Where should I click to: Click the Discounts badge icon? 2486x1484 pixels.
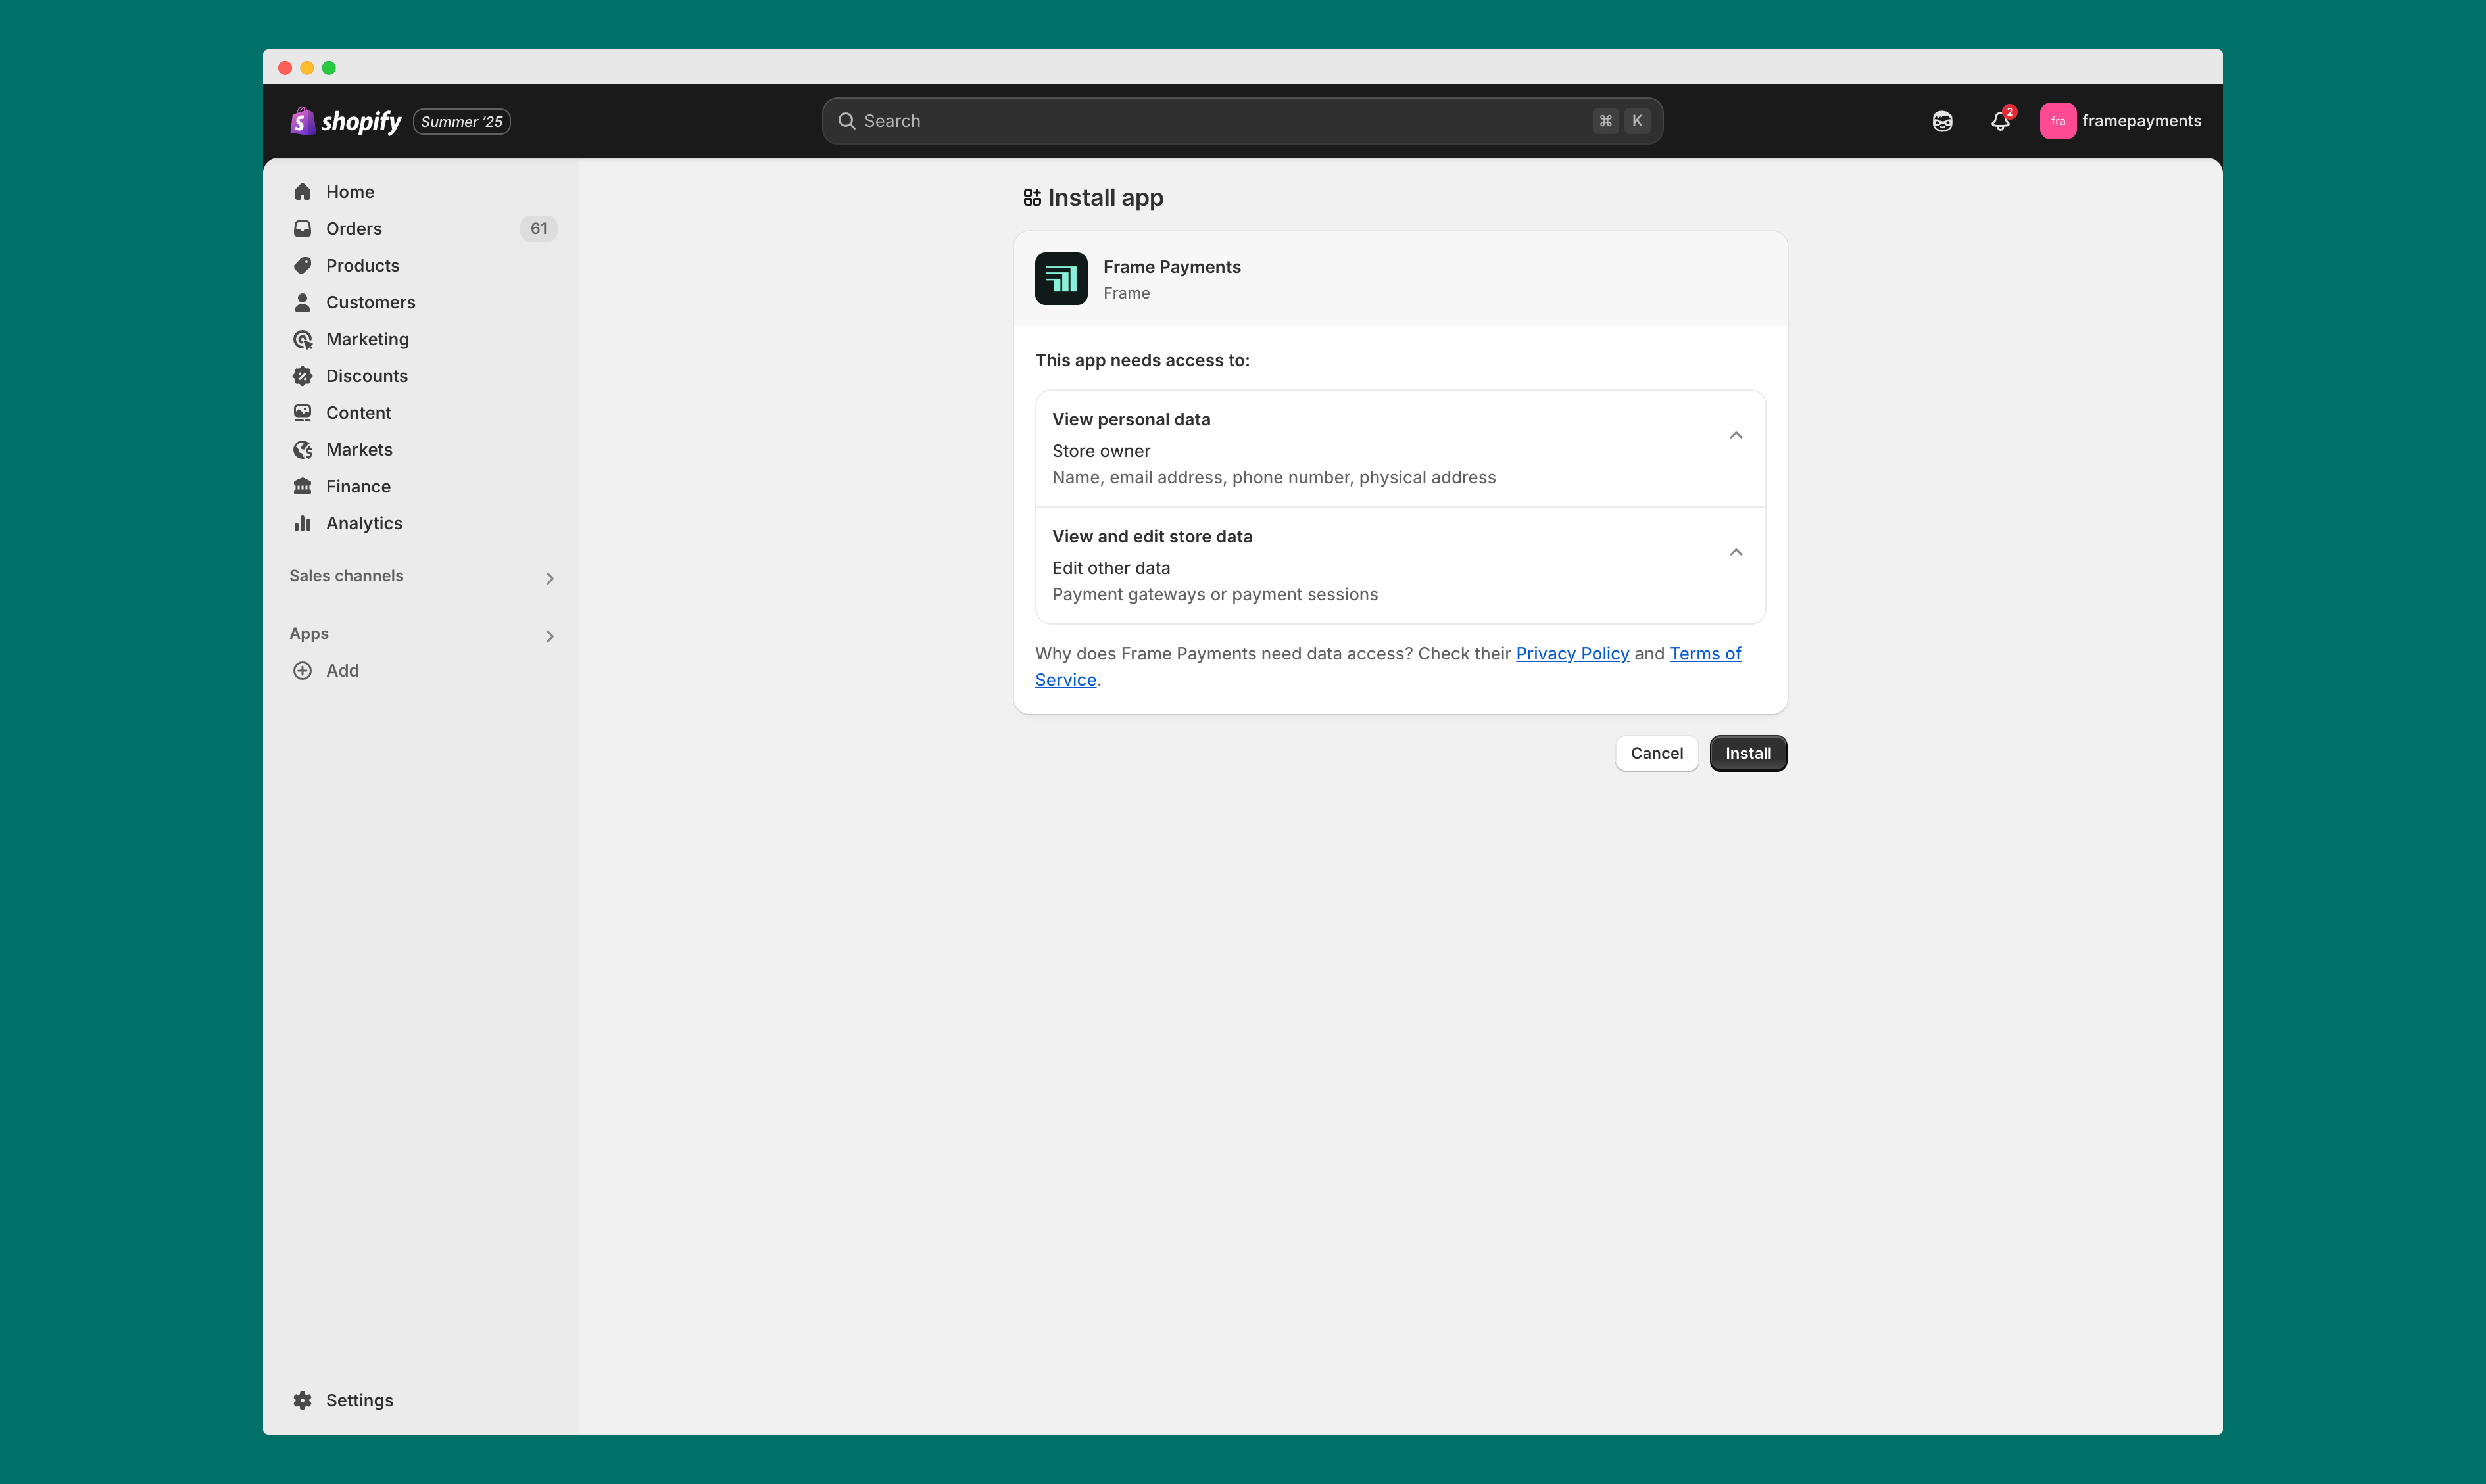[302, 376]
